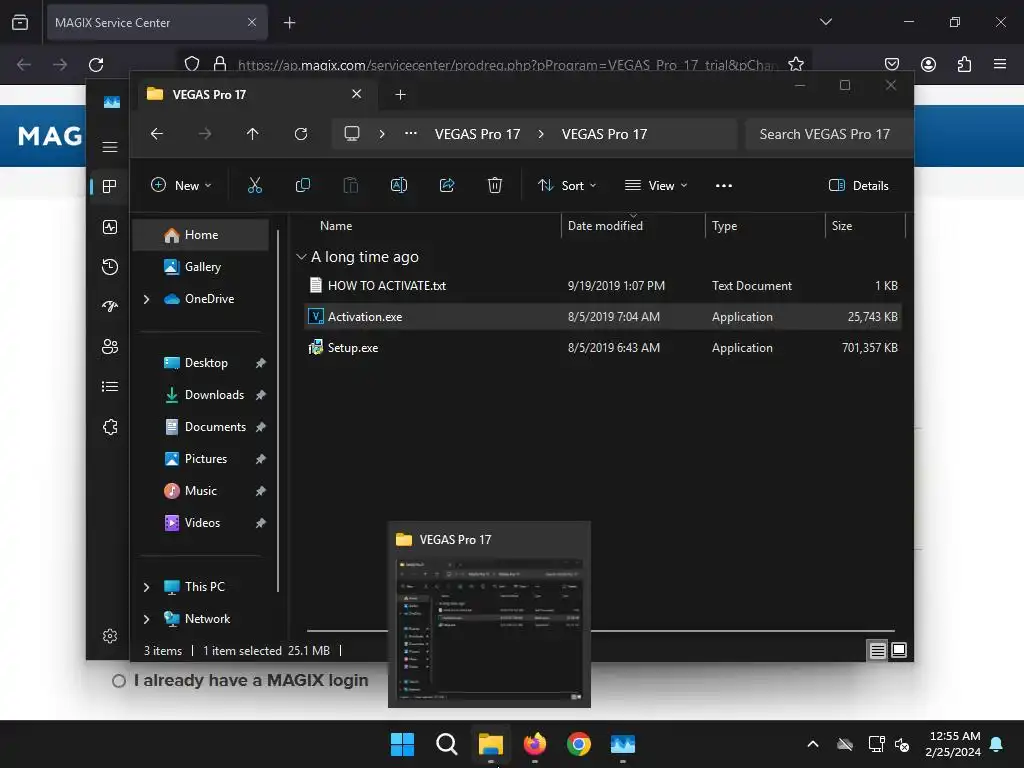Click the Search VEGAS Pro 17 box
The image size is (1024, 768).
click(x=827, y=134)
